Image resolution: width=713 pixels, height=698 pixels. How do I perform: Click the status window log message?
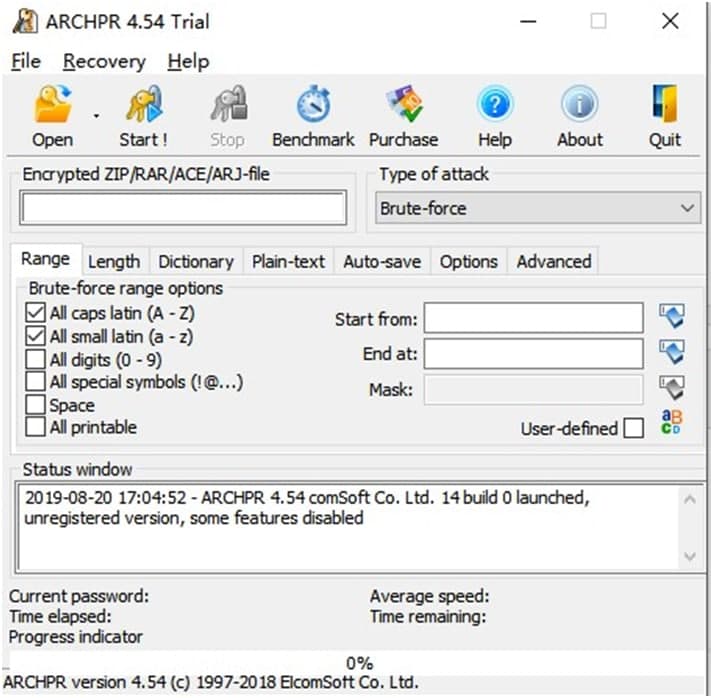307,508
